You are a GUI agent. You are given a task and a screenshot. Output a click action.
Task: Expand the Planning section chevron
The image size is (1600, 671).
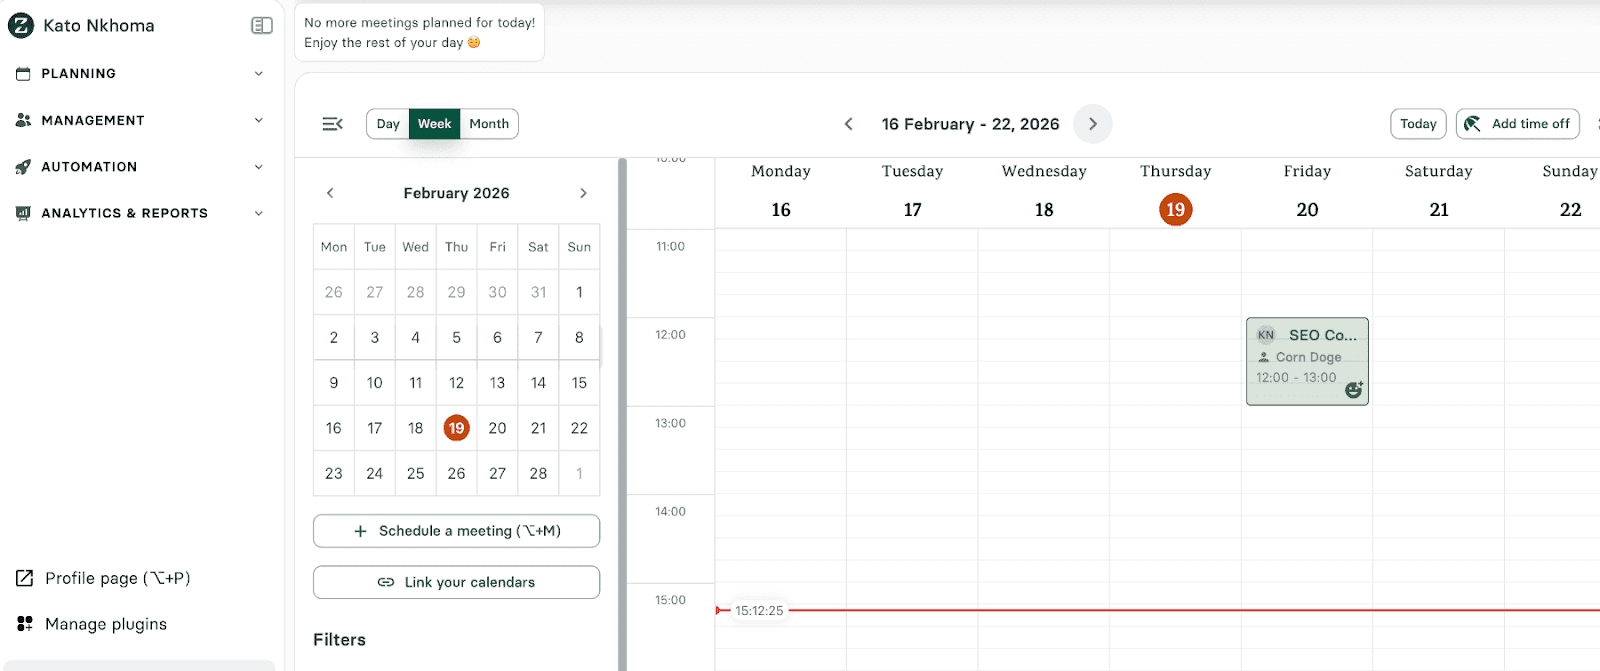click(x=259, y=74)
